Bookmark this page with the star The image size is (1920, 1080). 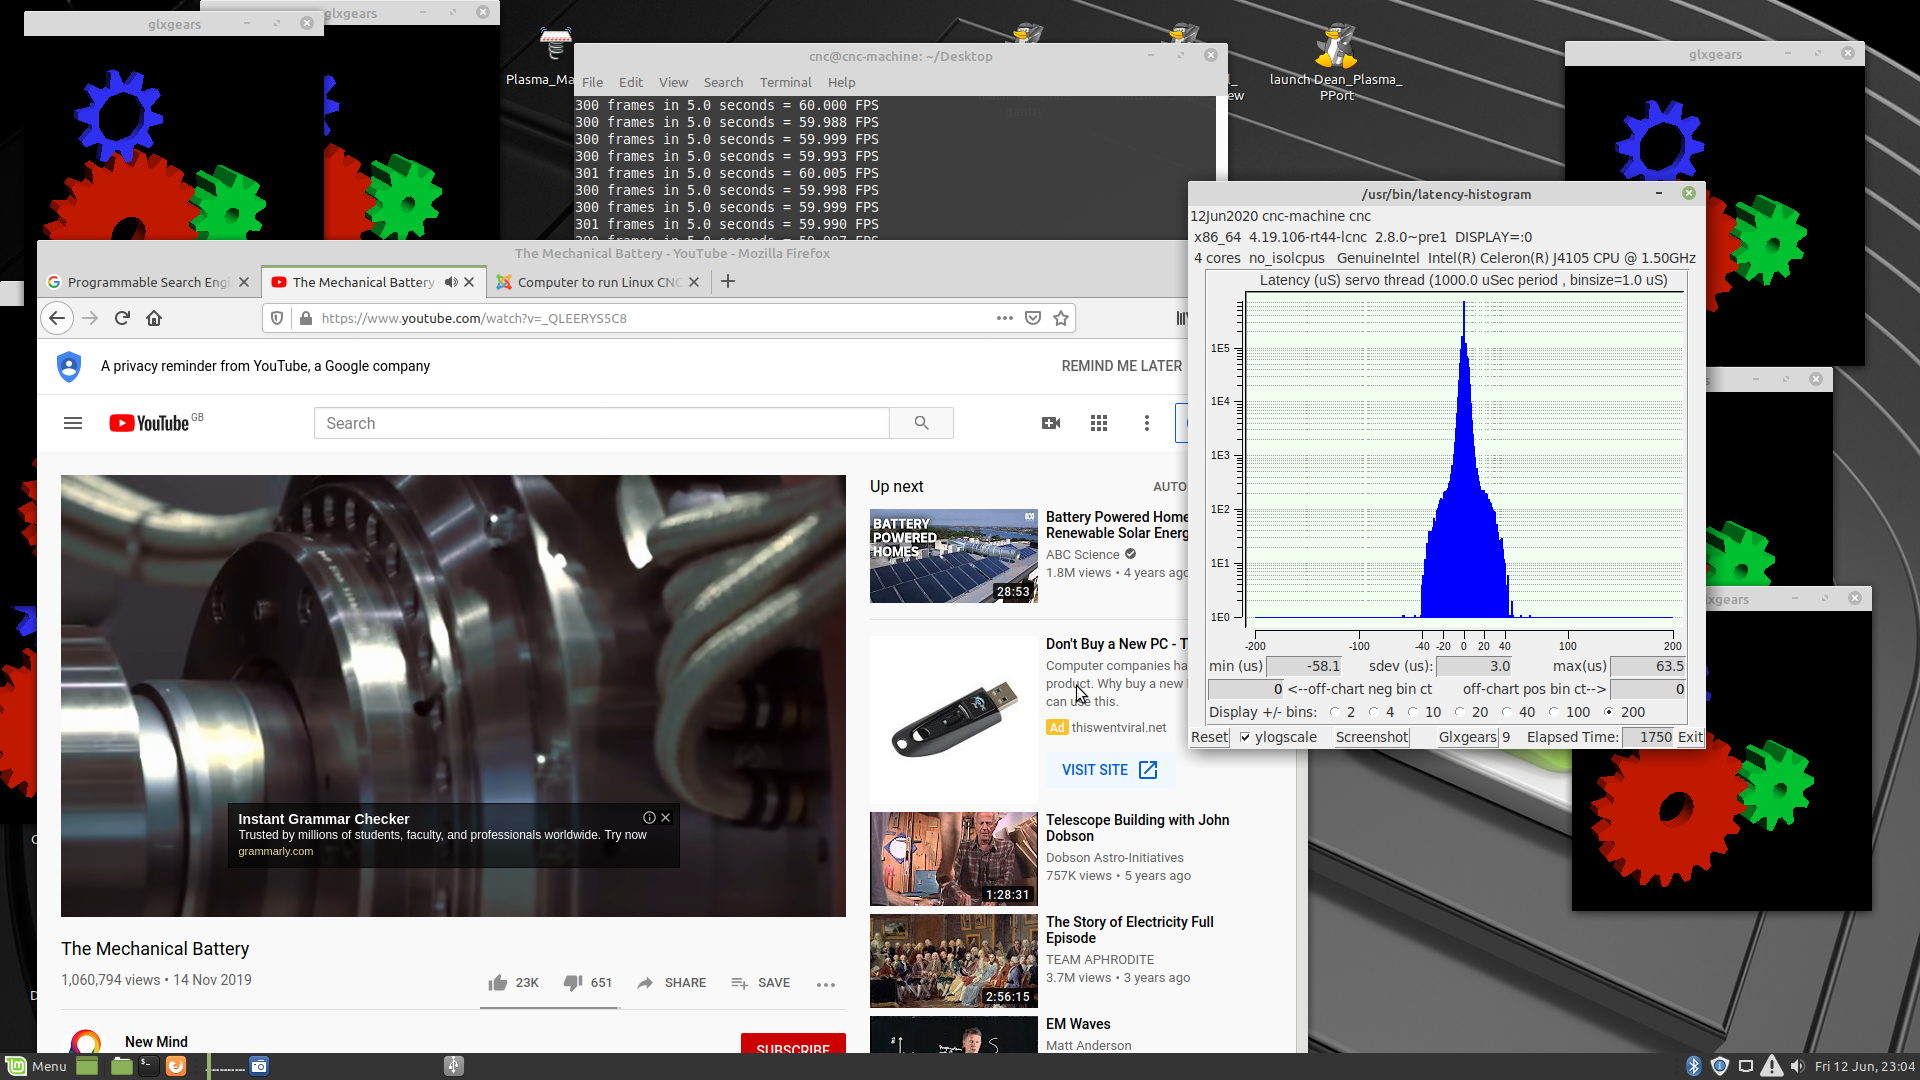(1061, 318)
